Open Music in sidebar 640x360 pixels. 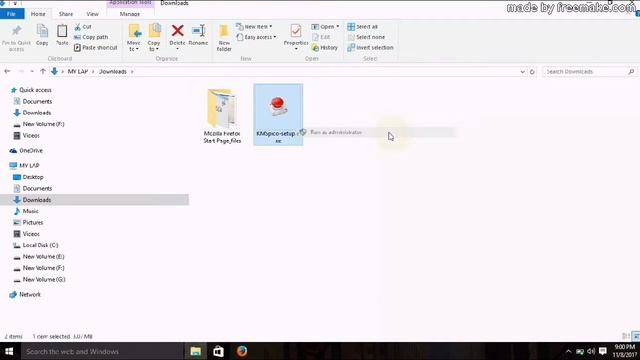click(31, 211)
